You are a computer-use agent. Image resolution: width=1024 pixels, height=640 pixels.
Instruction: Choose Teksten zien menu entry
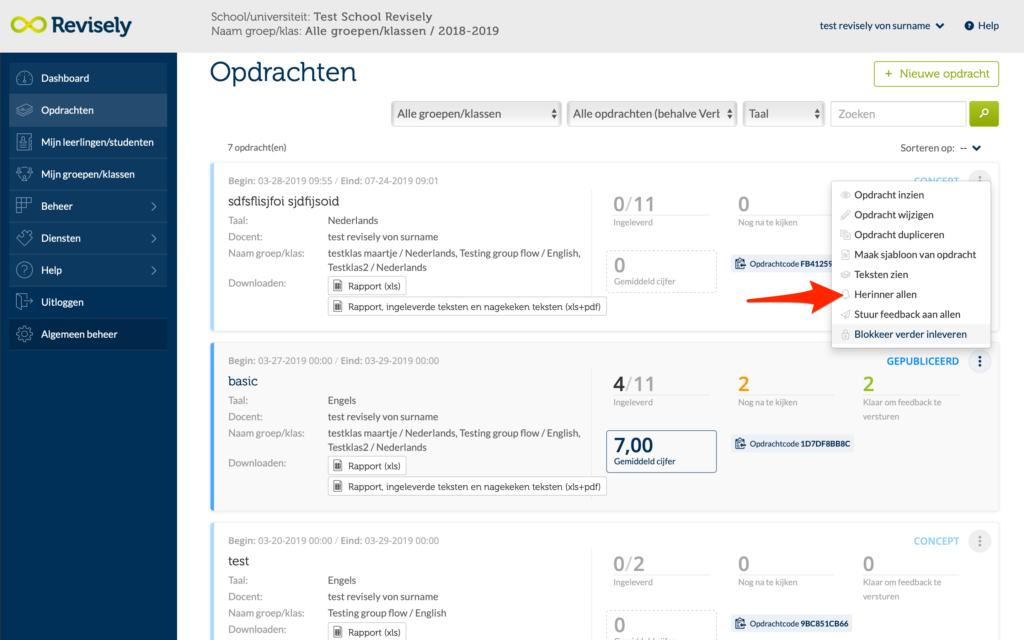pos(911,274)
